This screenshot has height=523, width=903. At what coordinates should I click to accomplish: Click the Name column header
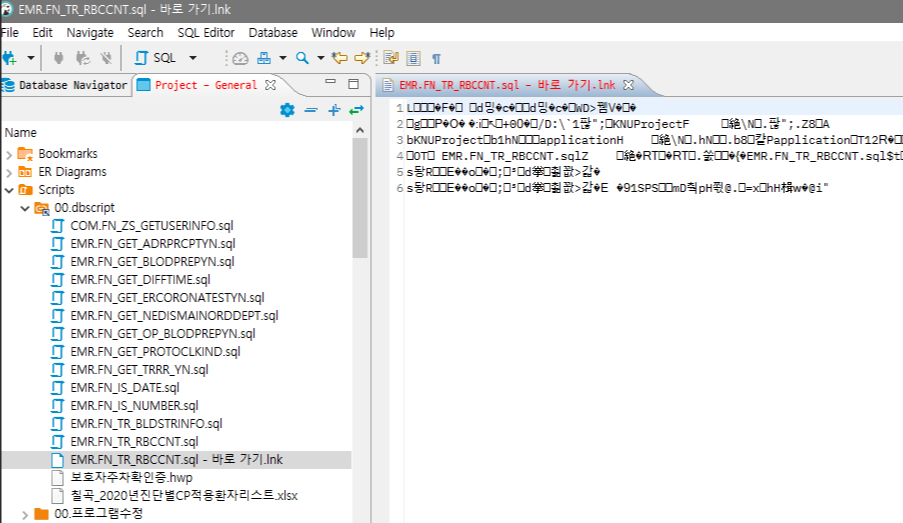[x=21, y=132]
